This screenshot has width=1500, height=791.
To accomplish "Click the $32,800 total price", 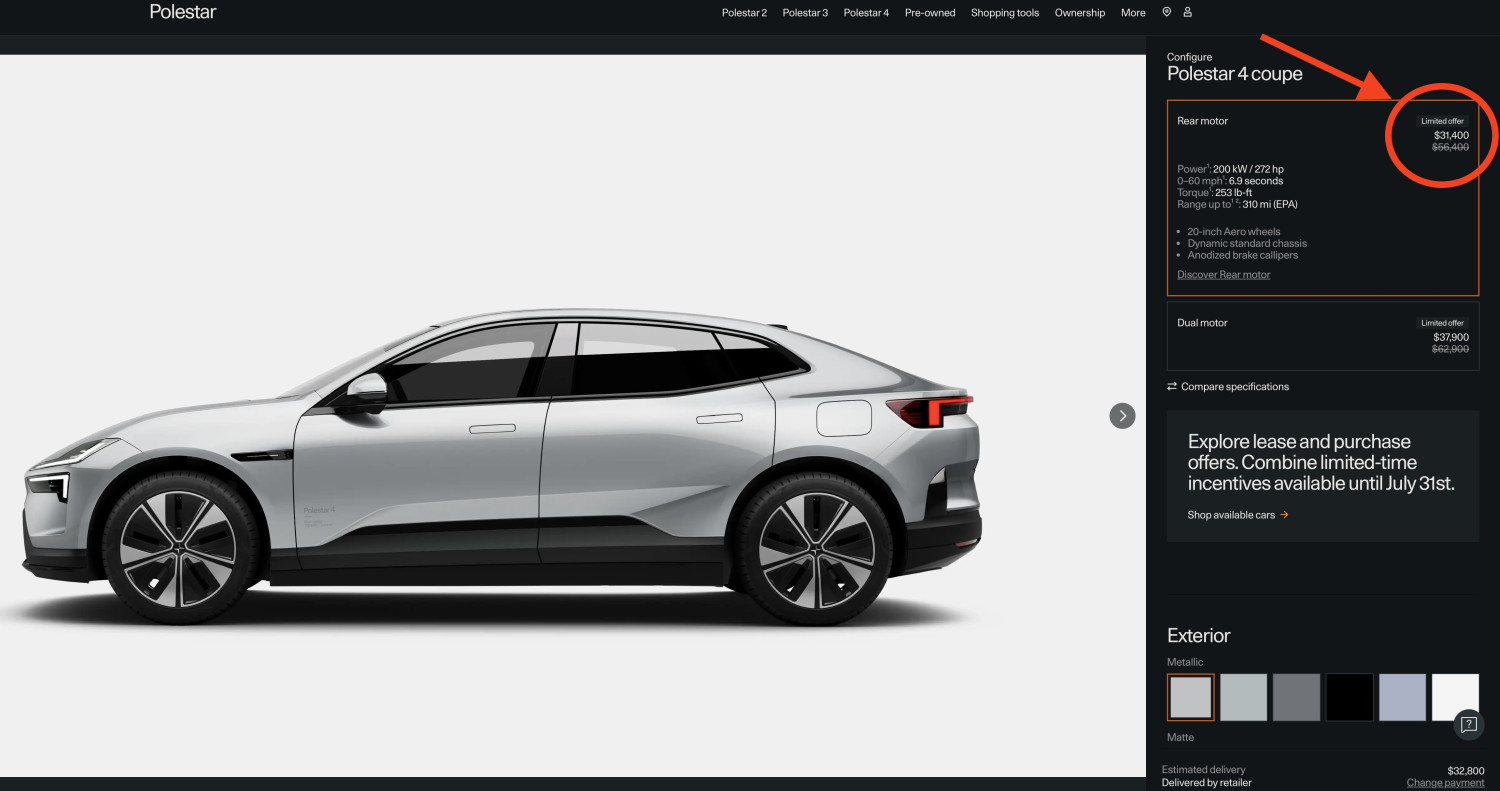I will pos(1466,771).
